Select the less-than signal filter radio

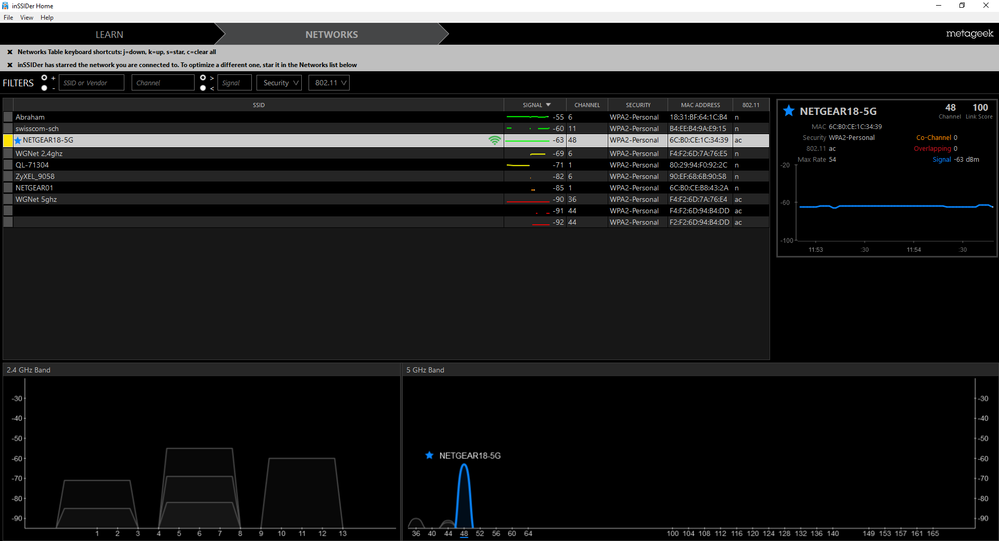[x=203, y=88]
